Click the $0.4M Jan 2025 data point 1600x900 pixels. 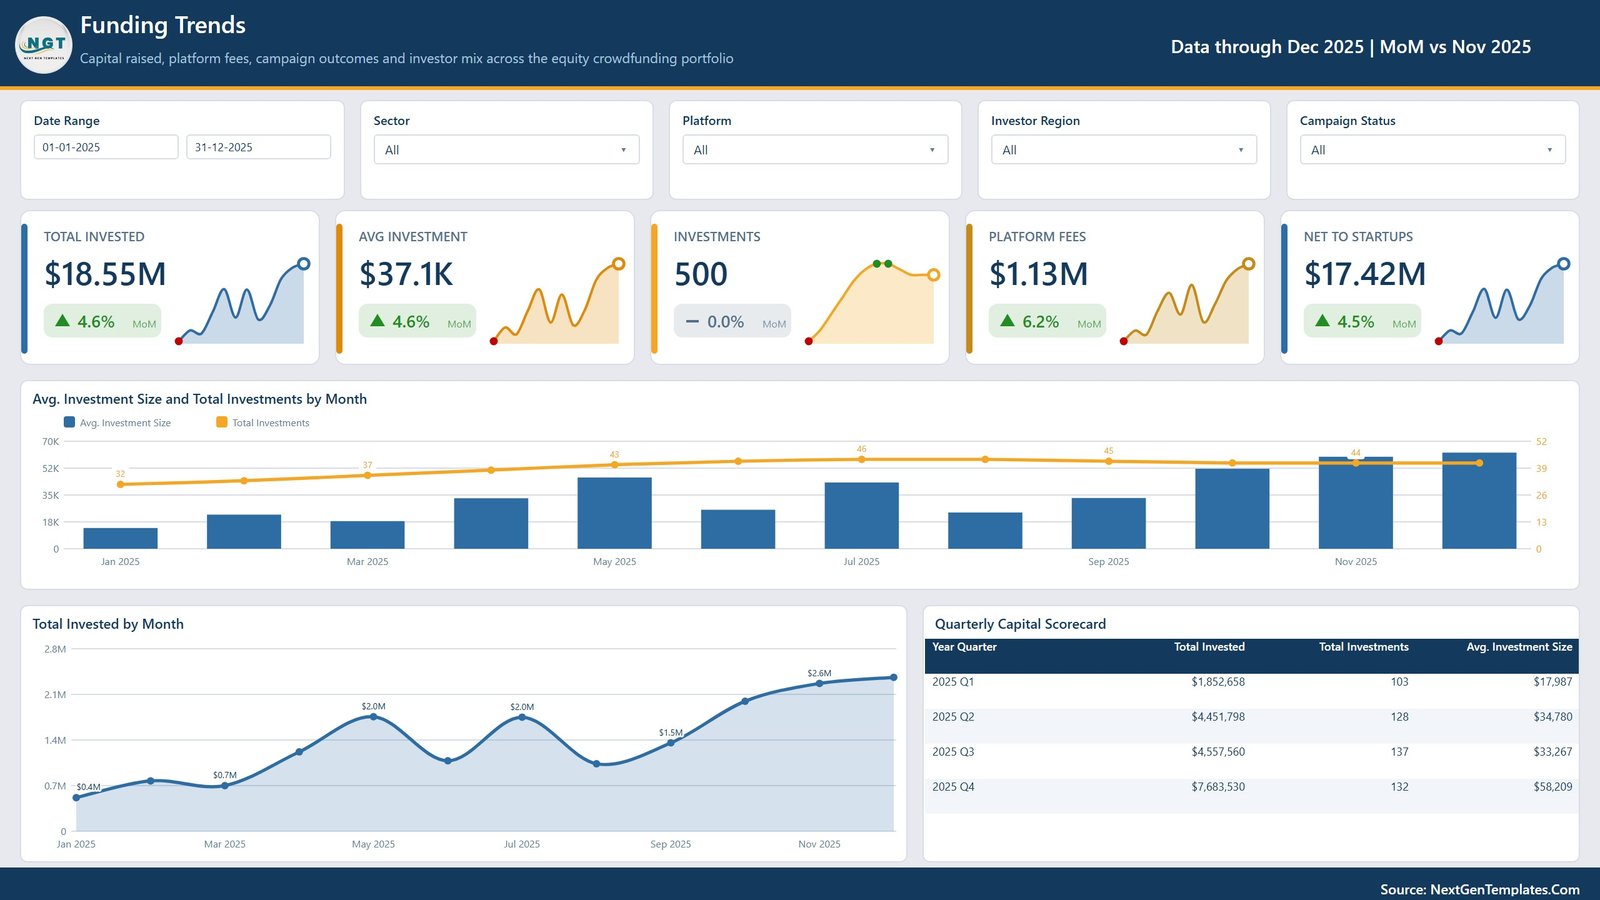[x=76, y=798]
